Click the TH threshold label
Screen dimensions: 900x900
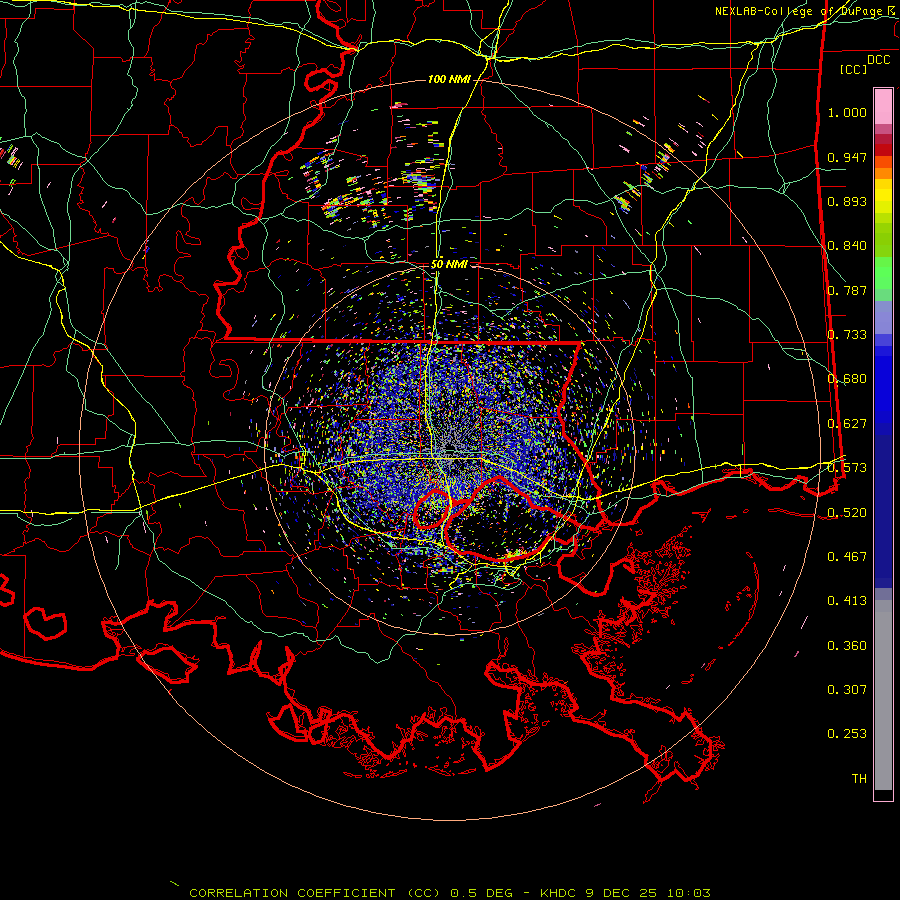pos(859,779)
